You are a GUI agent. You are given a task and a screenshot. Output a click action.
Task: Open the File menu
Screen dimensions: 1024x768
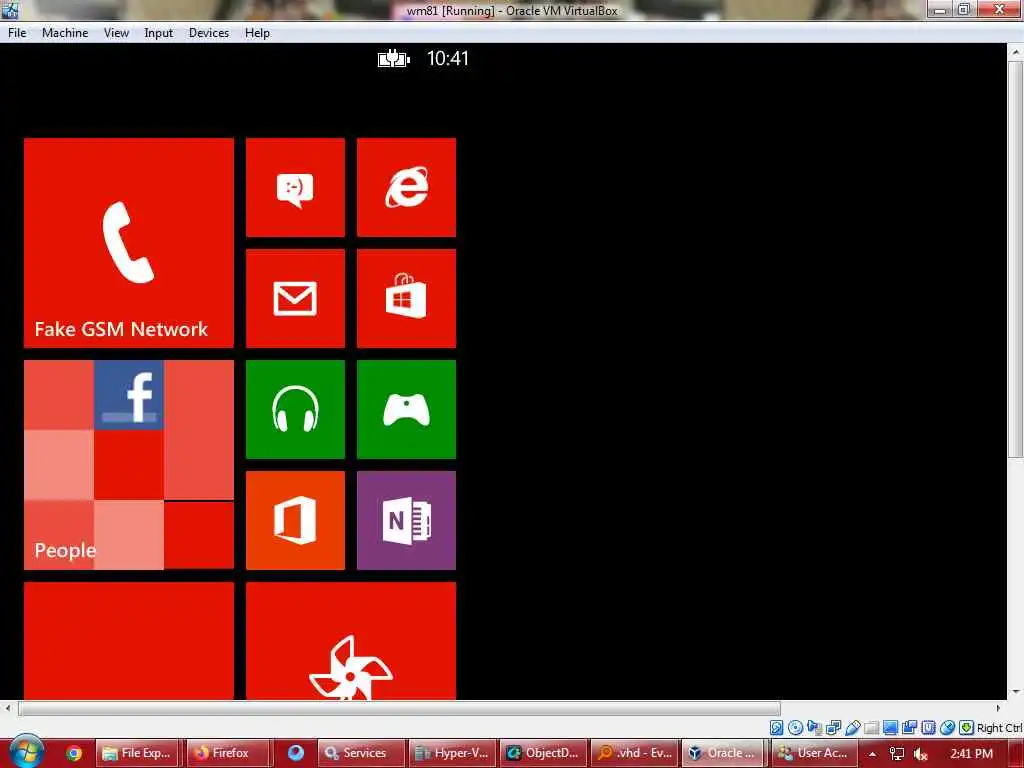click(x=17, y=33)
